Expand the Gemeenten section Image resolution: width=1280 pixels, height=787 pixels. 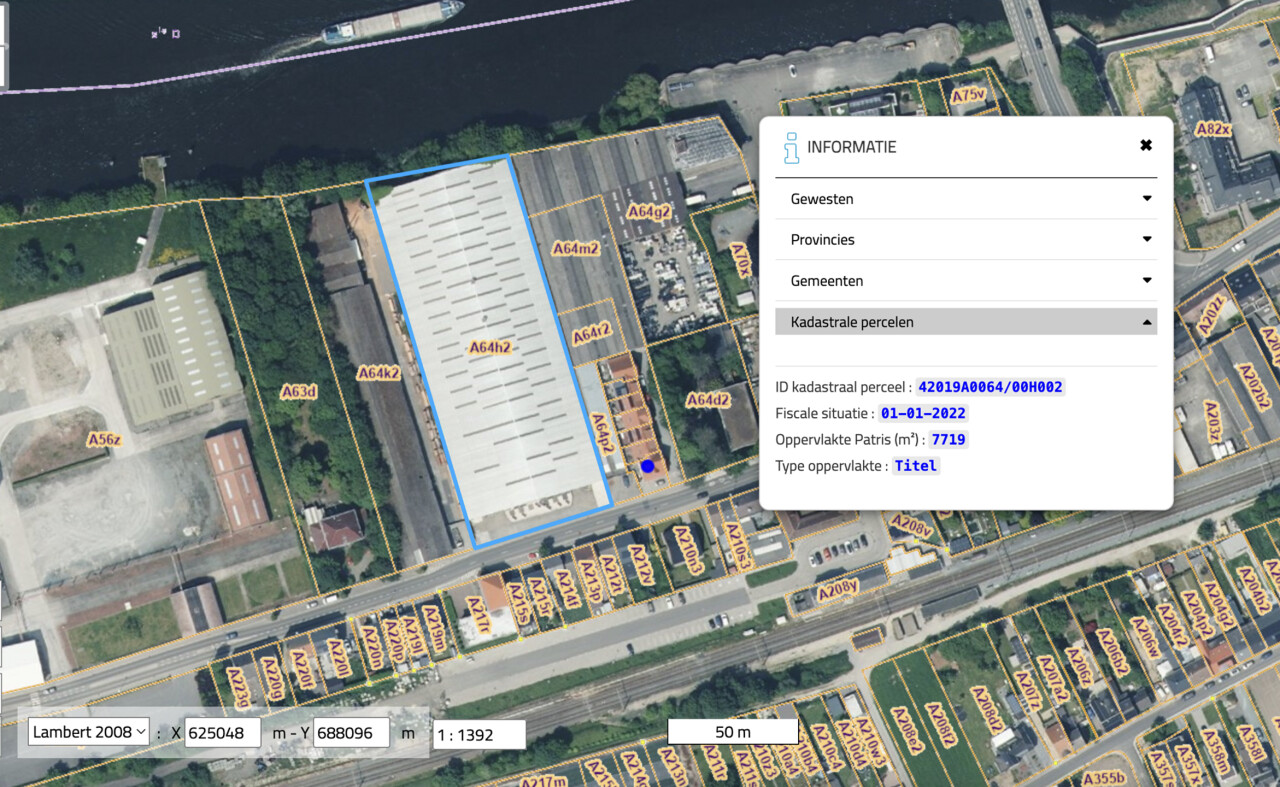966,281
